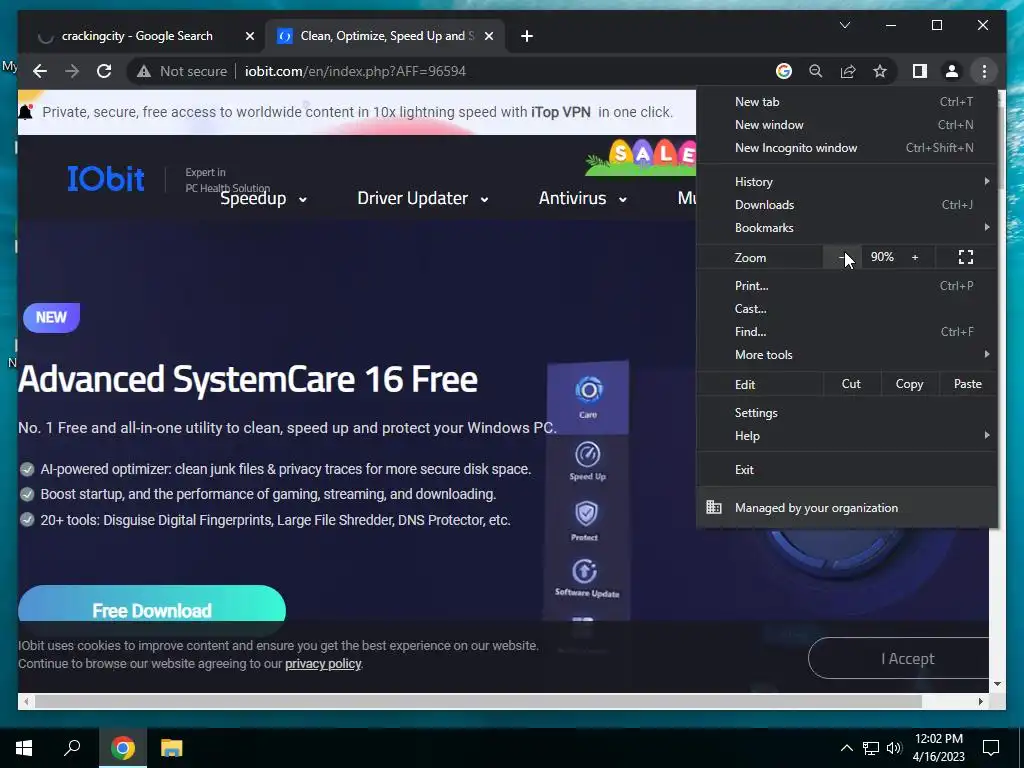Select Print... in the menu
Image resolution: width=1024 pixels, height=768 pixels.
pyautogui.click(x=847, y=285)
